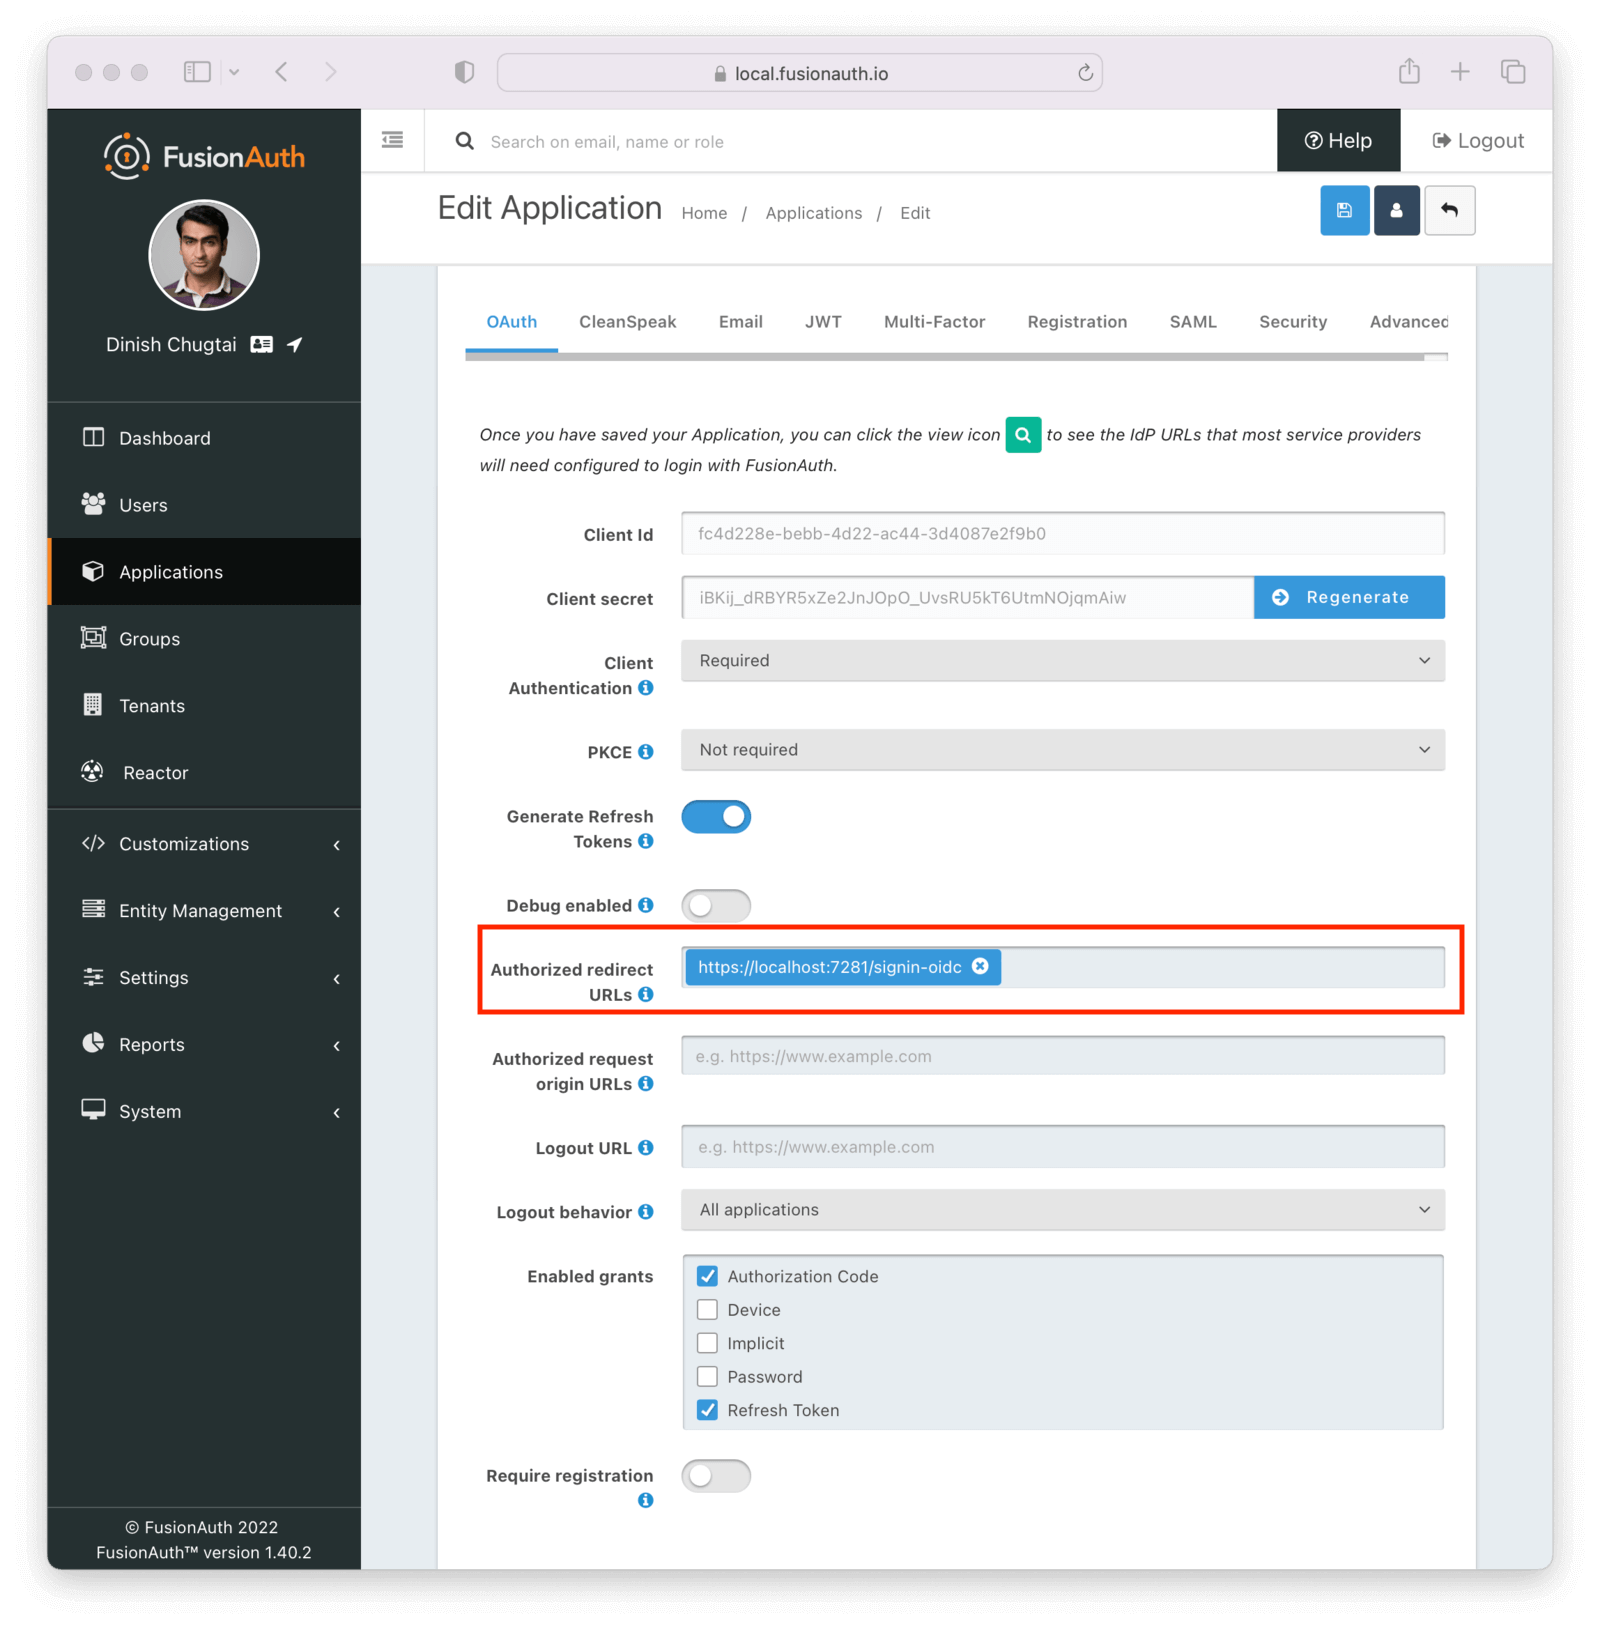Click info icon for Authorized redirect URLs
1600x1628 pixels.
click(x=646, y=994)
